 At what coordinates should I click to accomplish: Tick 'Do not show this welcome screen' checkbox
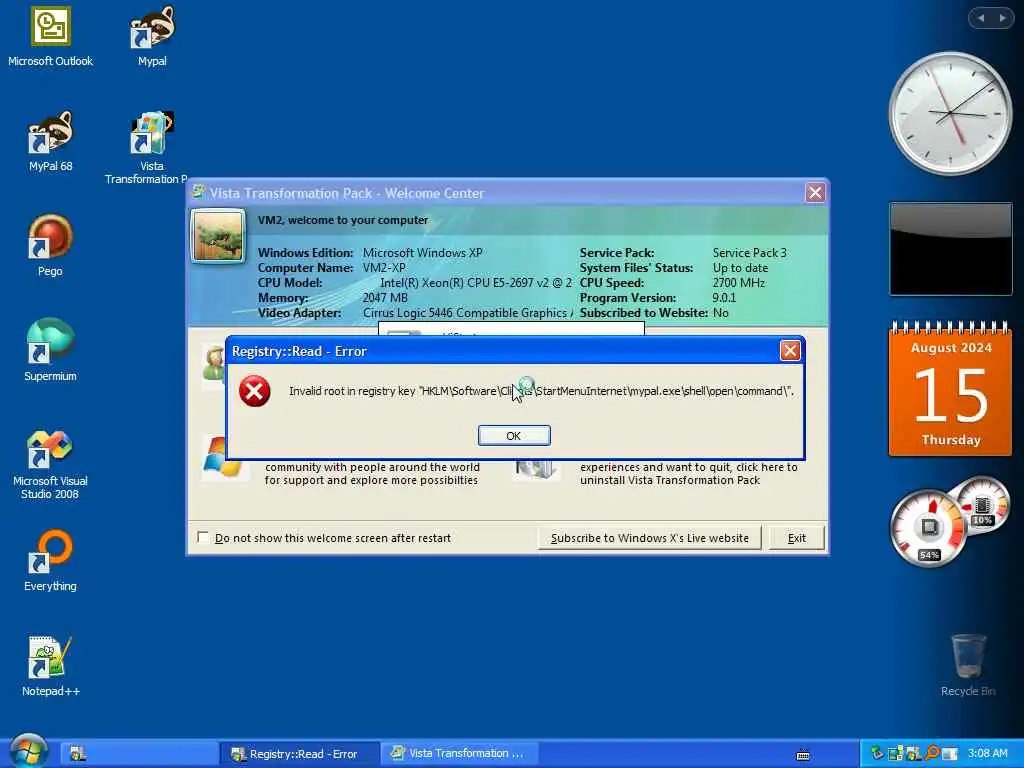203,537
